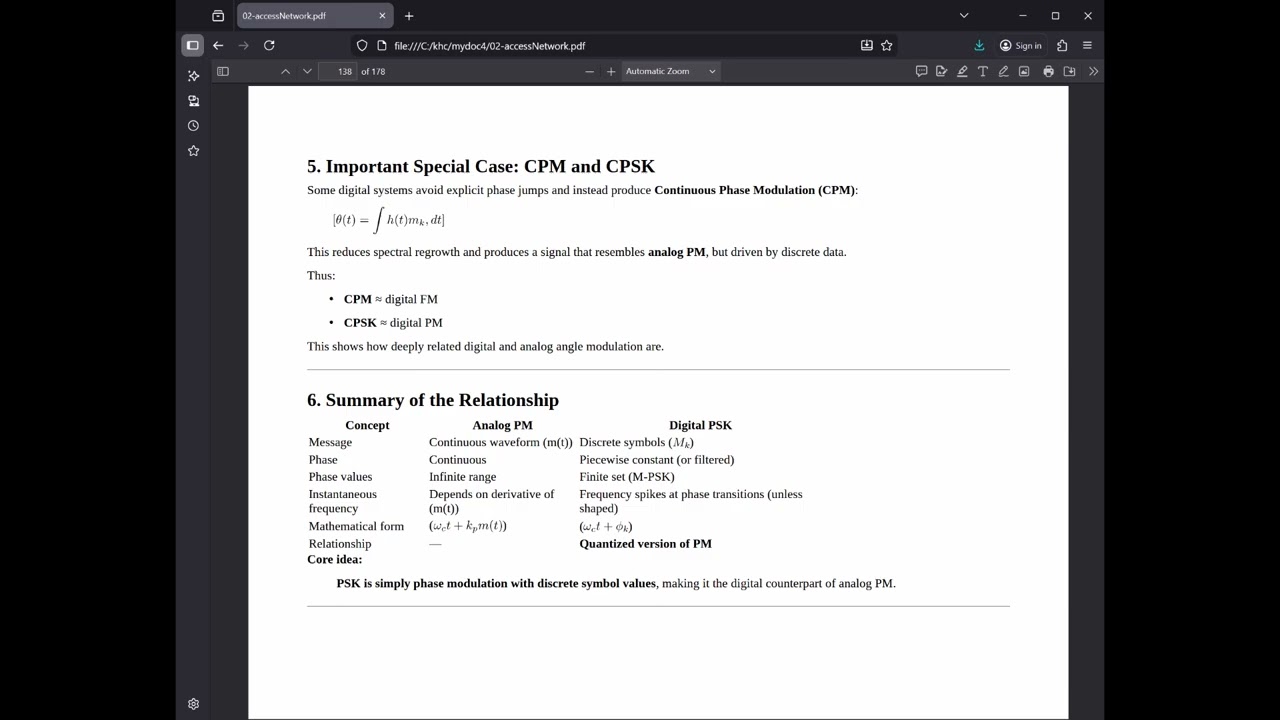Select the PDF comment annotation tool

click(x=921, y=71)
